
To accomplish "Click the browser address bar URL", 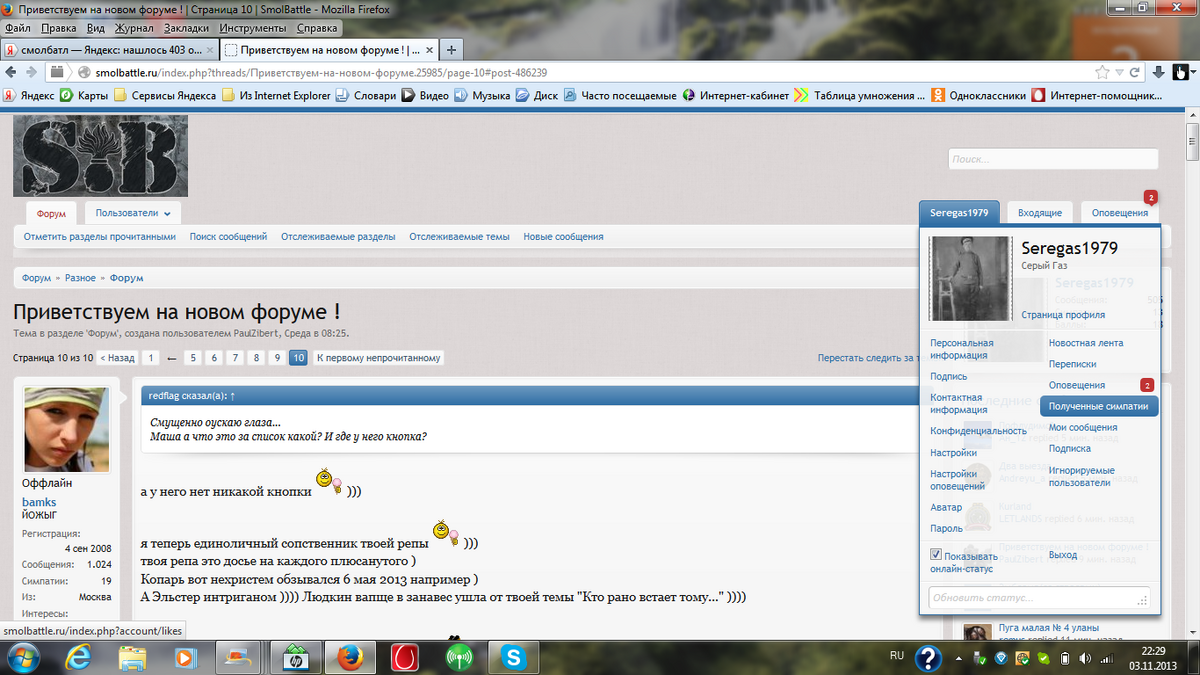I will coord(320,72).
